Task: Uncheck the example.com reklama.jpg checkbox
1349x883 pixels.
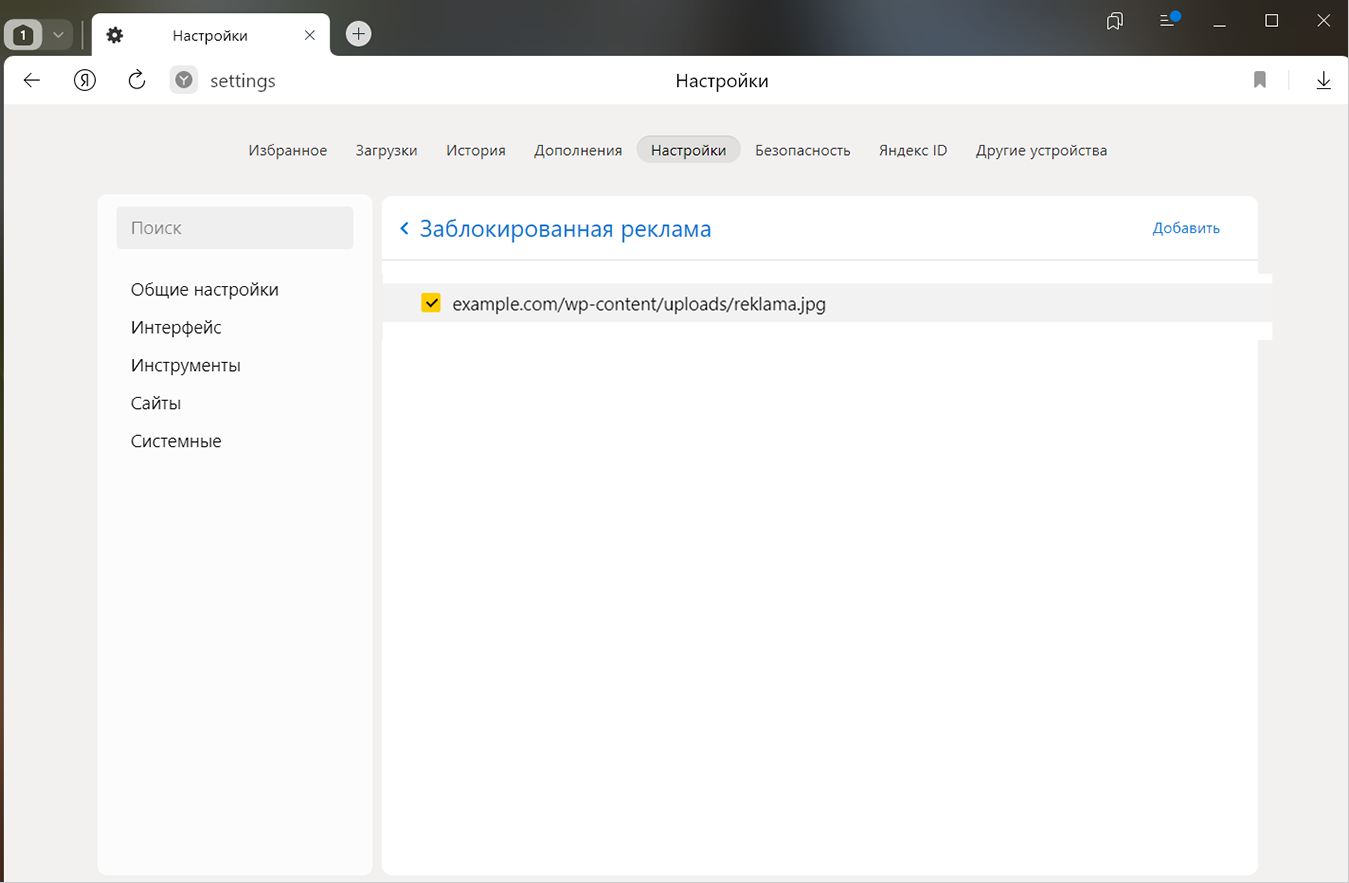Action: (x=431, y=303)
